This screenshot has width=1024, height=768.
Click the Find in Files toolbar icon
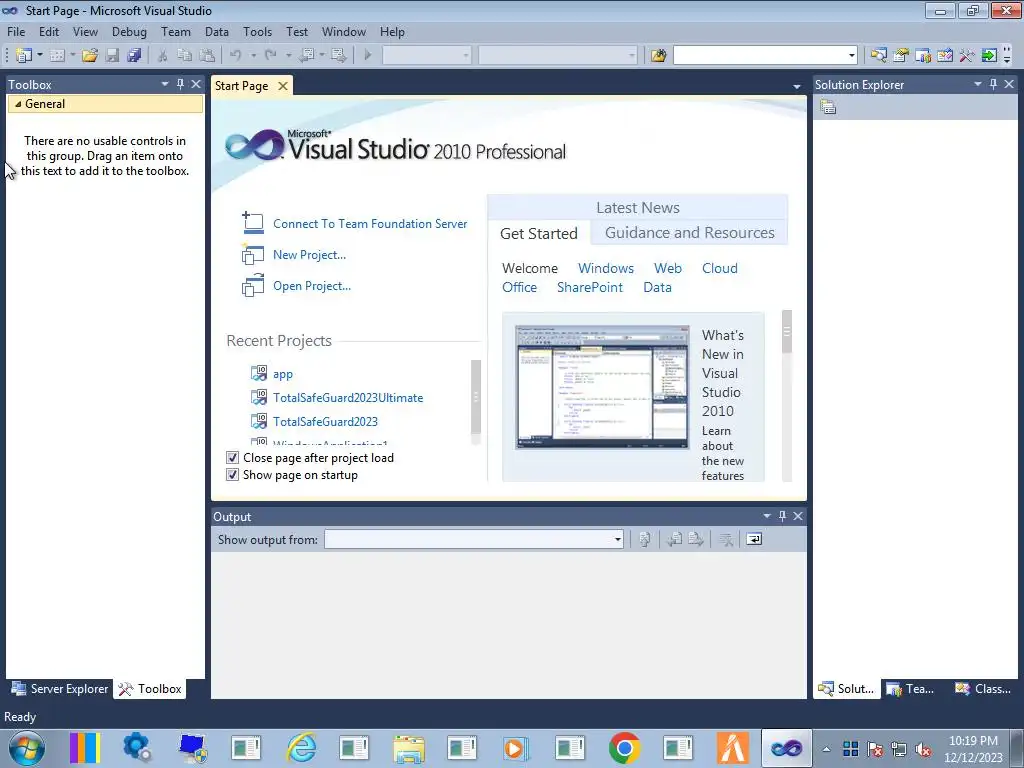[658, 56]
